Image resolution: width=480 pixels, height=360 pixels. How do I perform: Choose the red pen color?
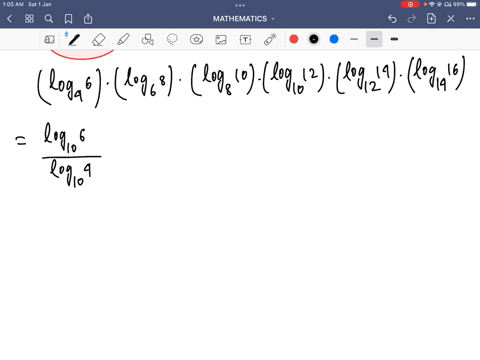click(294, 39)
